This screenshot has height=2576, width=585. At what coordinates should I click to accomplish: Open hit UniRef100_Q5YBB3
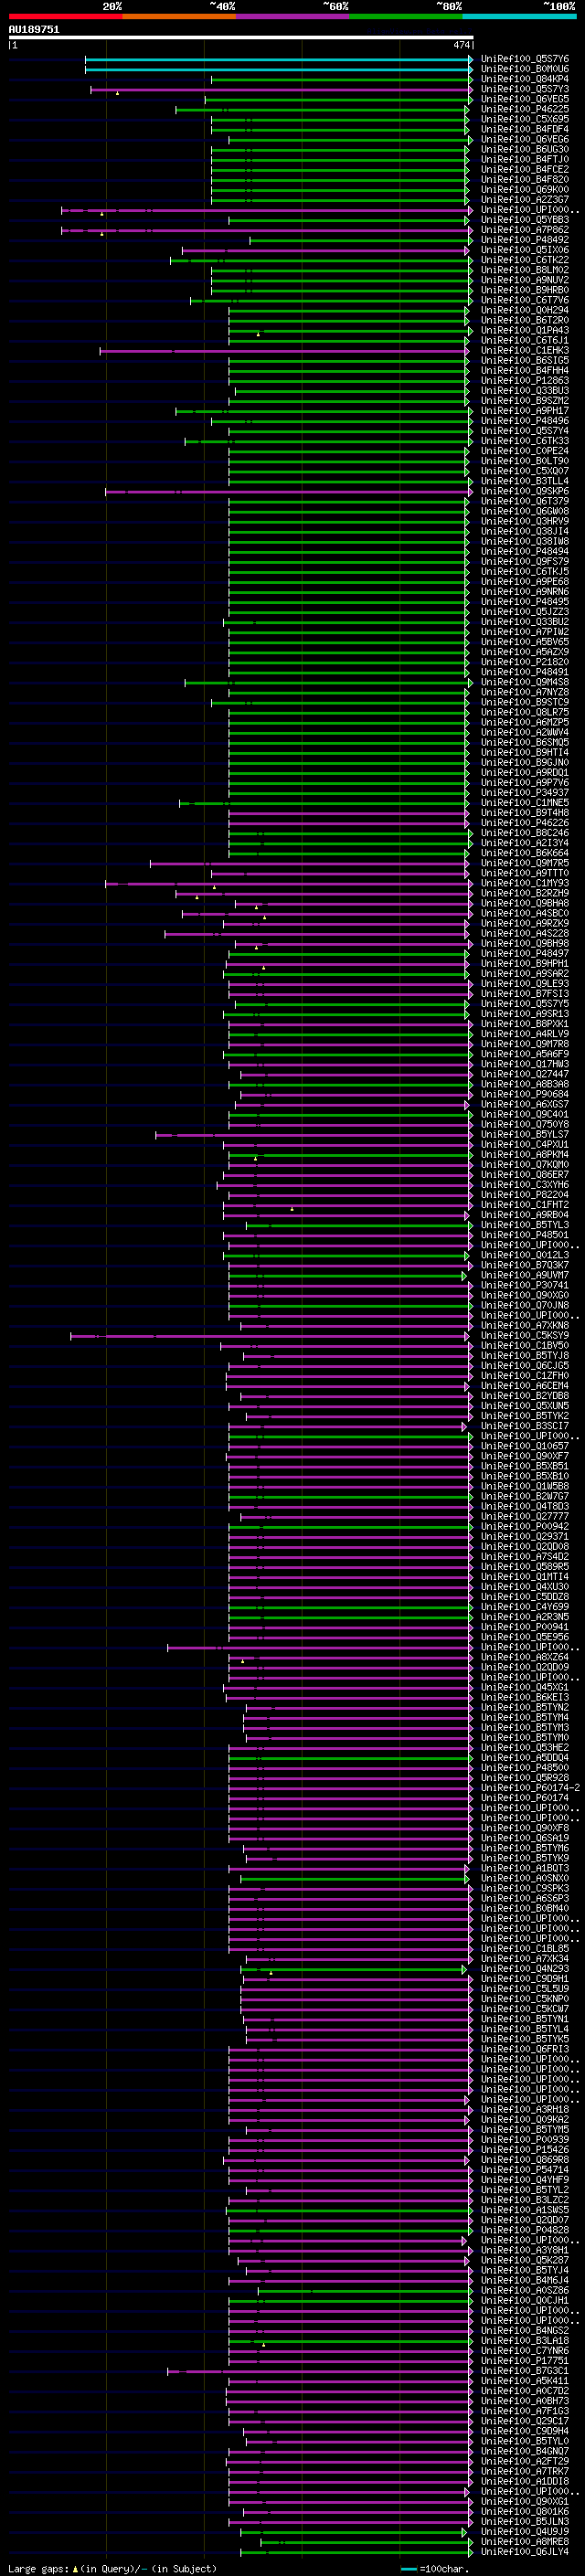tap(525, 220)
